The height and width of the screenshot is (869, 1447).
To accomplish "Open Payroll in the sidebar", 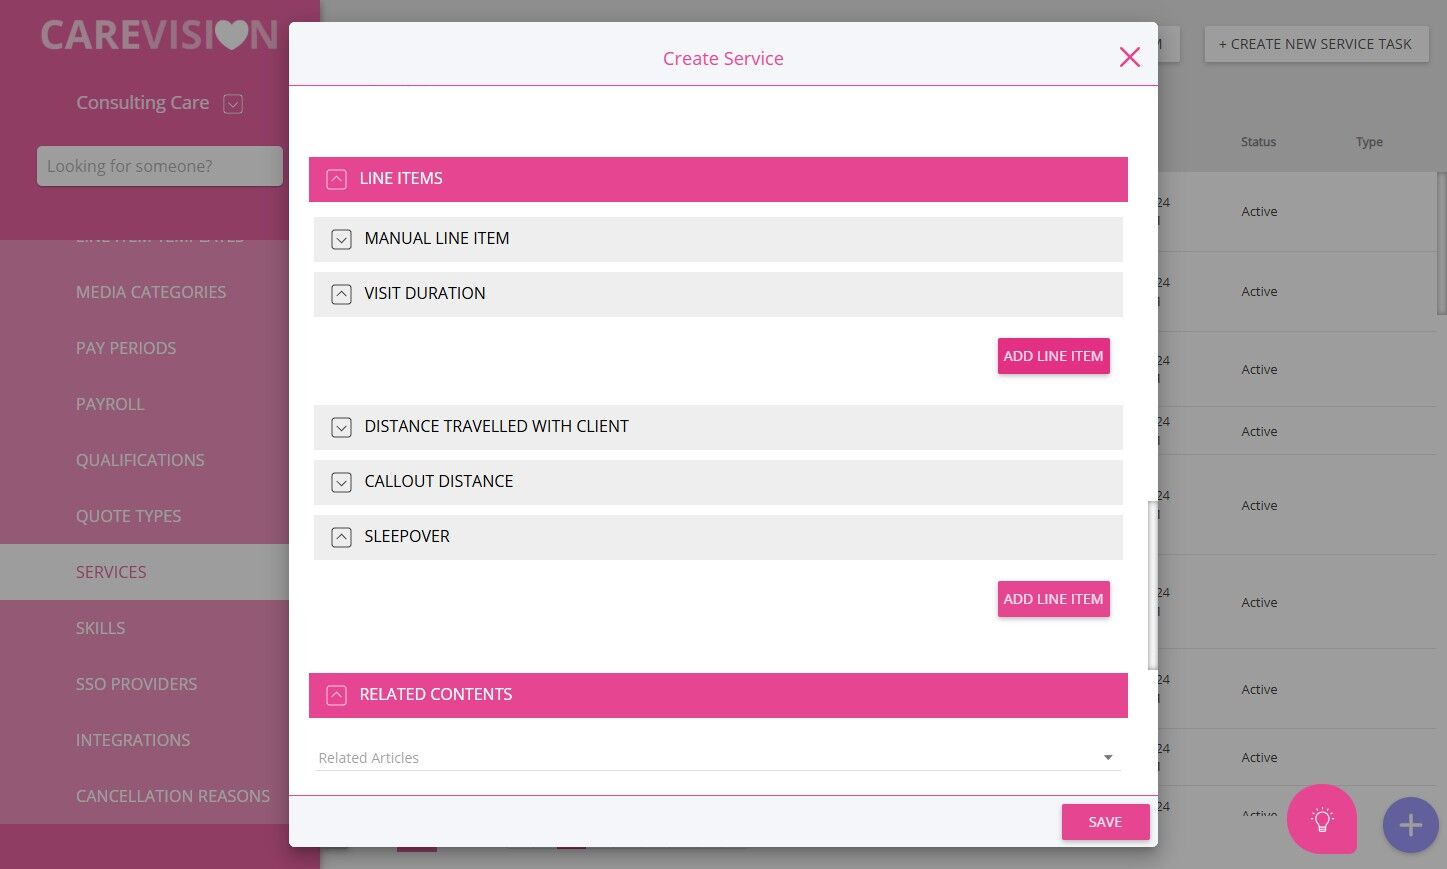I will [x=110, y=404].
